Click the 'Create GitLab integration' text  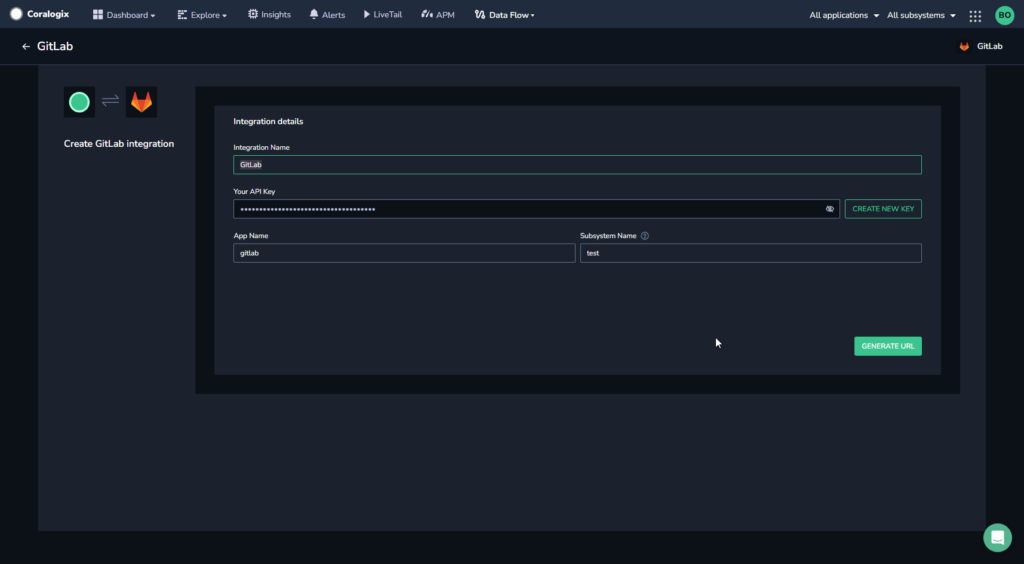click(119, 144)
